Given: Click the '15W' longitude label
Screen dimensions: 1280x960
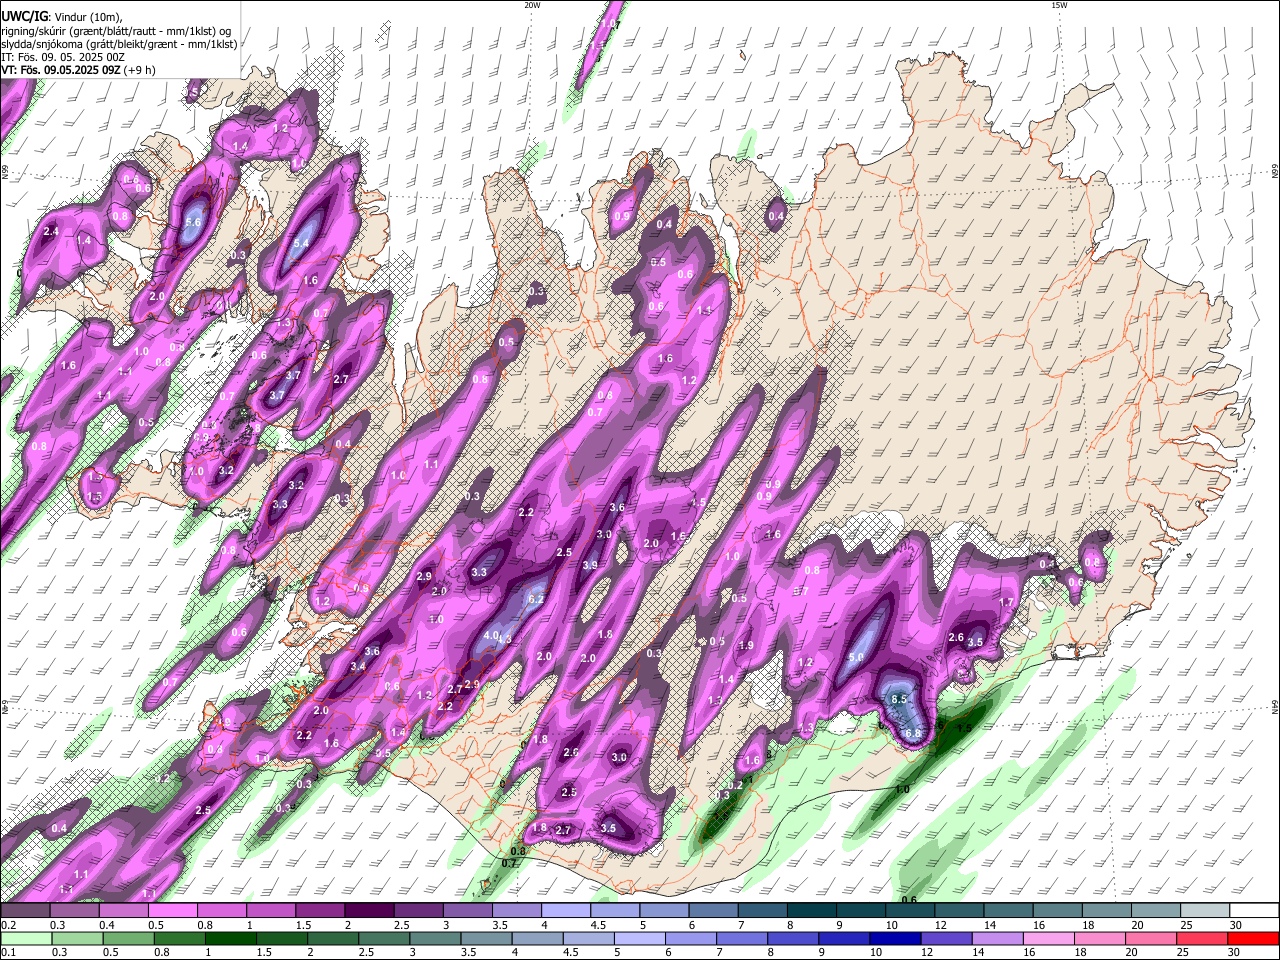Looking at the screenshot, I should click(1058, 5).
